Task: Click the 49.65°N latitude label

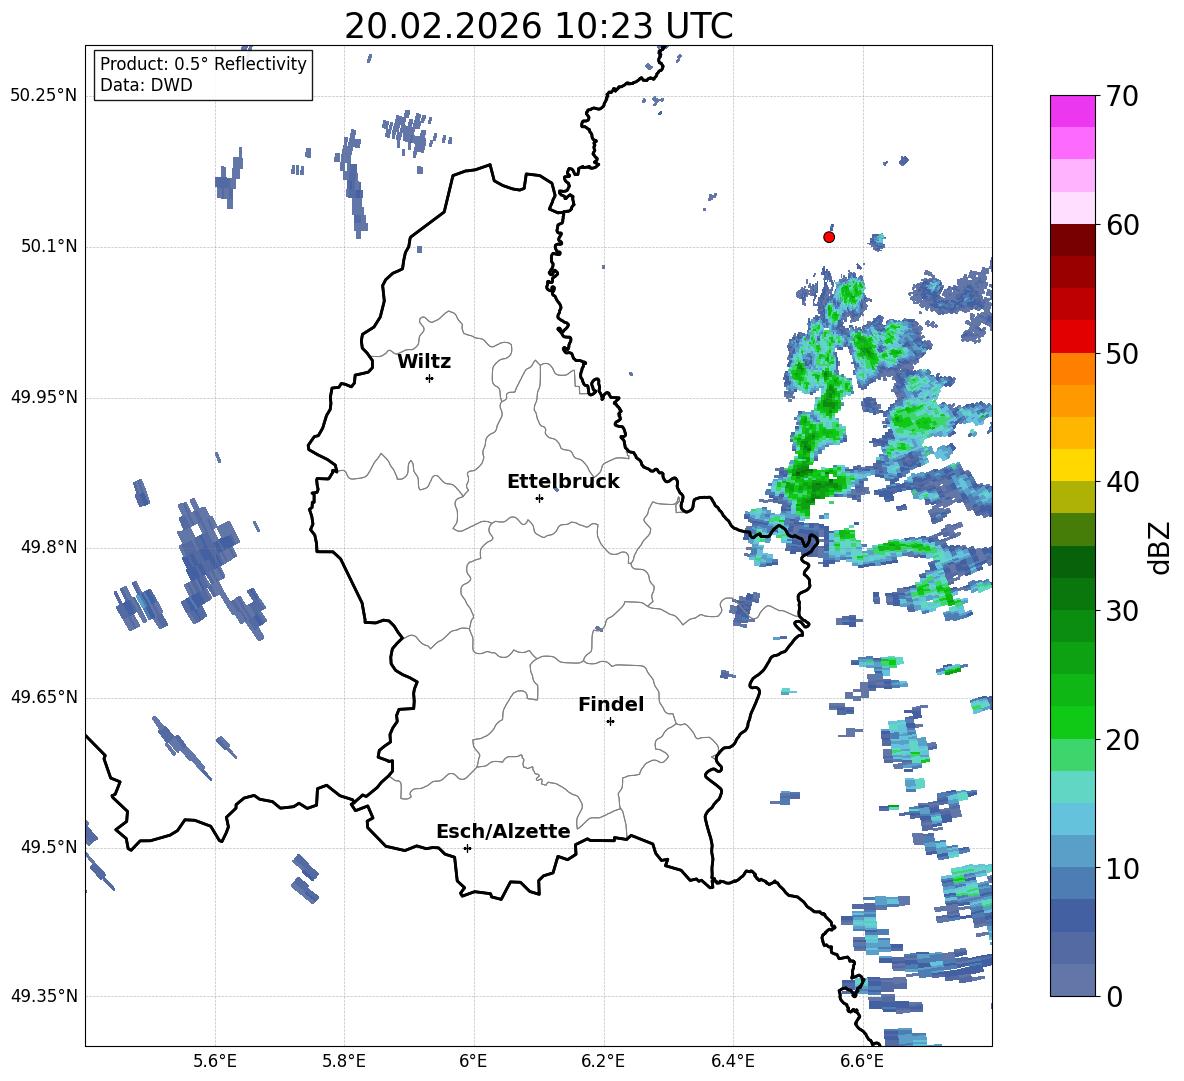Action: pyautogui.click(x=44, y=697)
